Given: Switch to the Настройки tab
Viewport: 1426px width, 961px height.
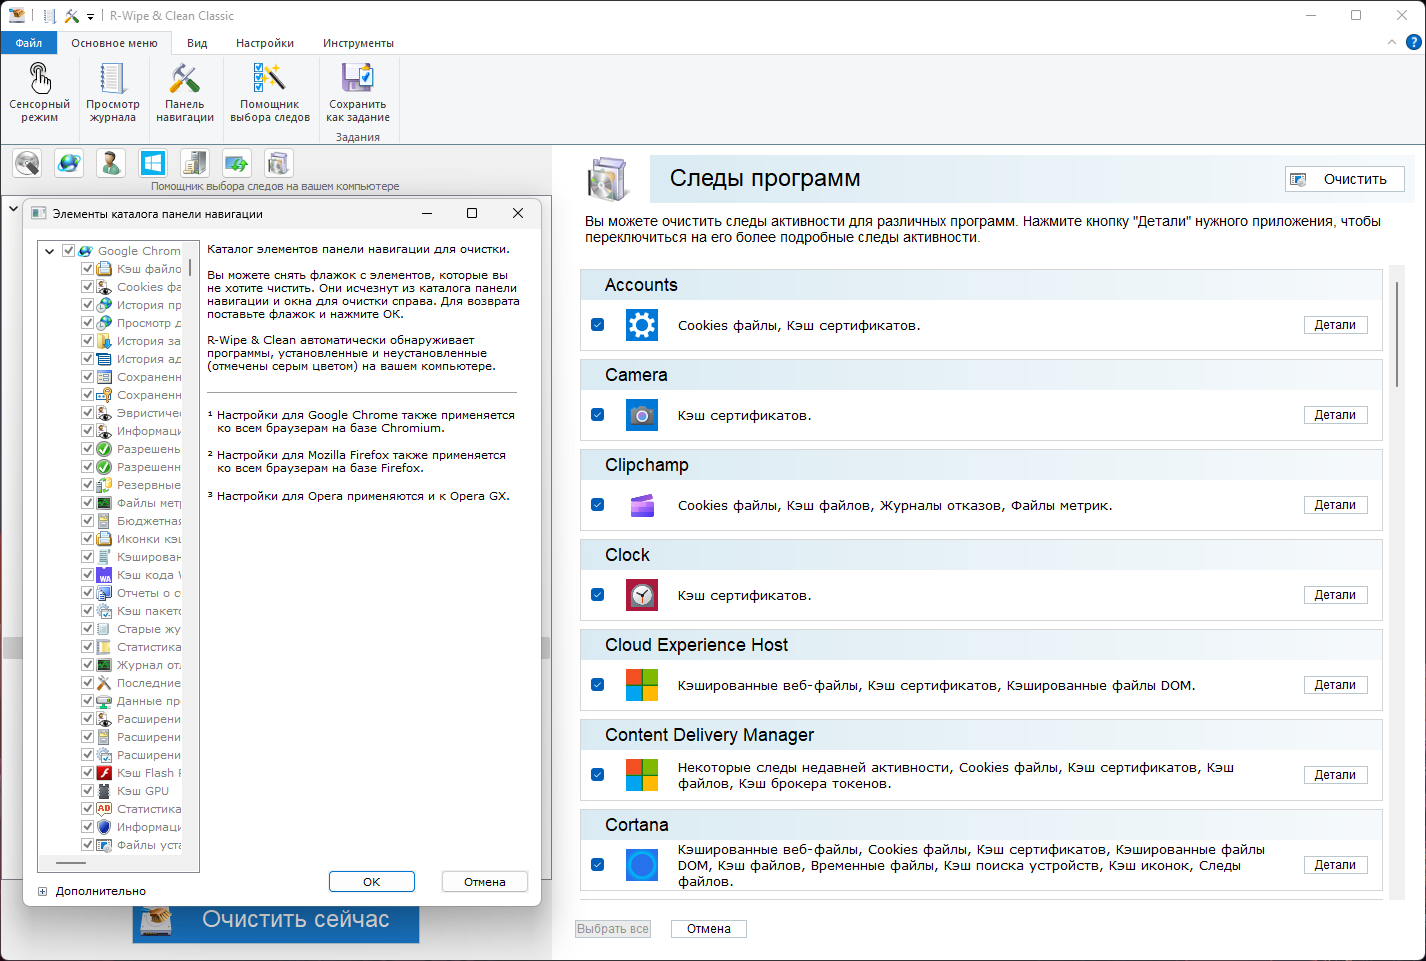Looking at the screenshot, I should click(265, 43).
